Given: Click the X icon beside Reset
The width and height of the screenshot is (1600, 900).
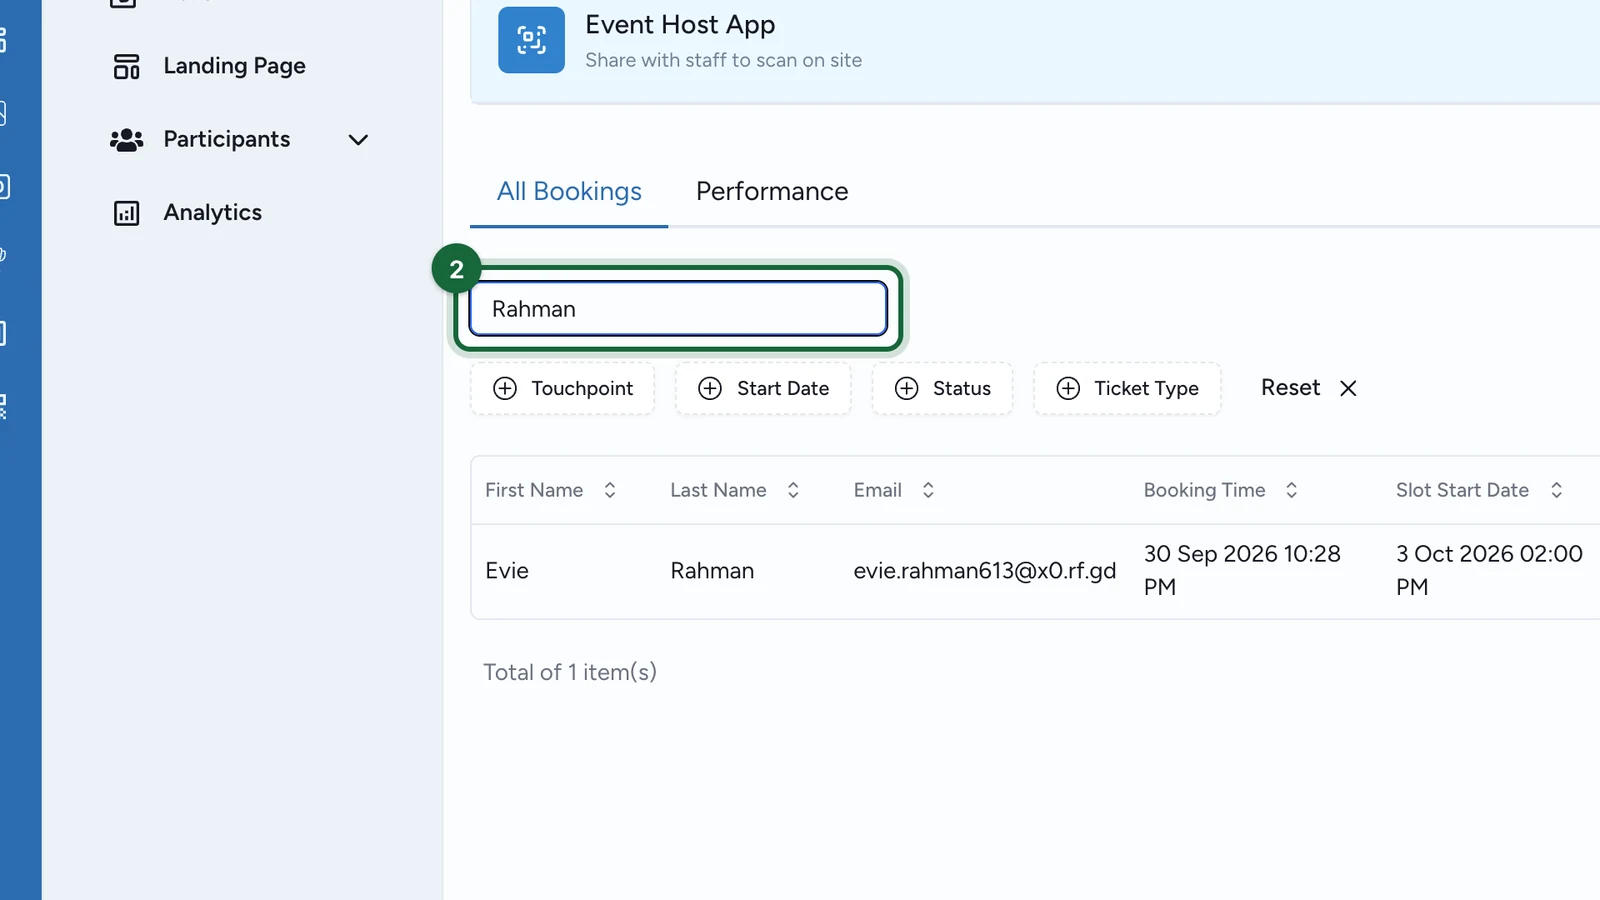Looking at the screenshot, I should pos(1348,388).
